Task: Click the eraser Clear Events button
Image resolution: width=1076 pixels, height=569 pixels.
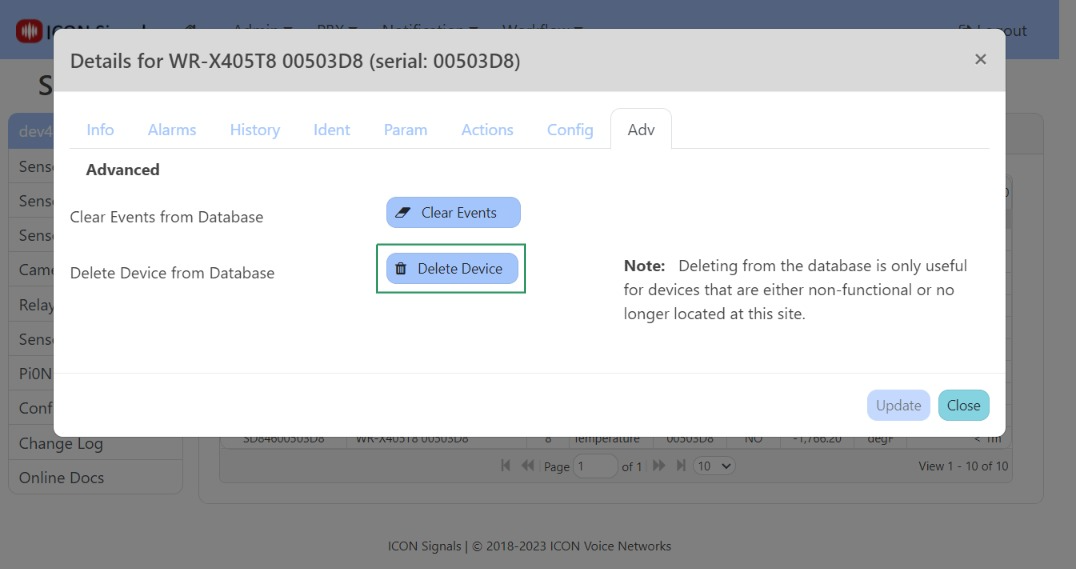Action: (x=453, y=213)
